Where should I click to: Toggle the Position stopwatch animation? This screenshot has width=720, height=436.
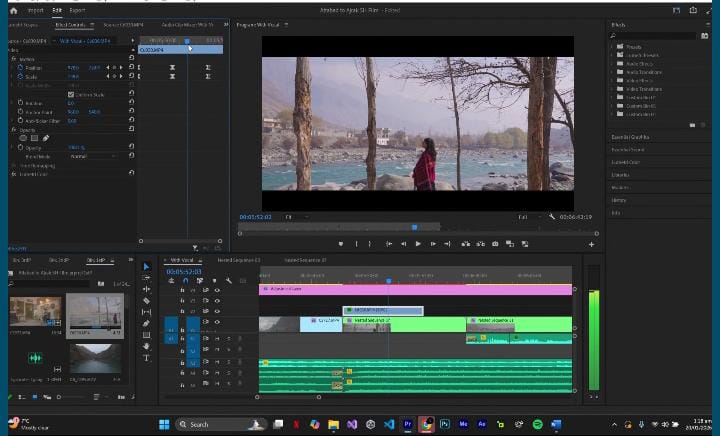point(20,68)
